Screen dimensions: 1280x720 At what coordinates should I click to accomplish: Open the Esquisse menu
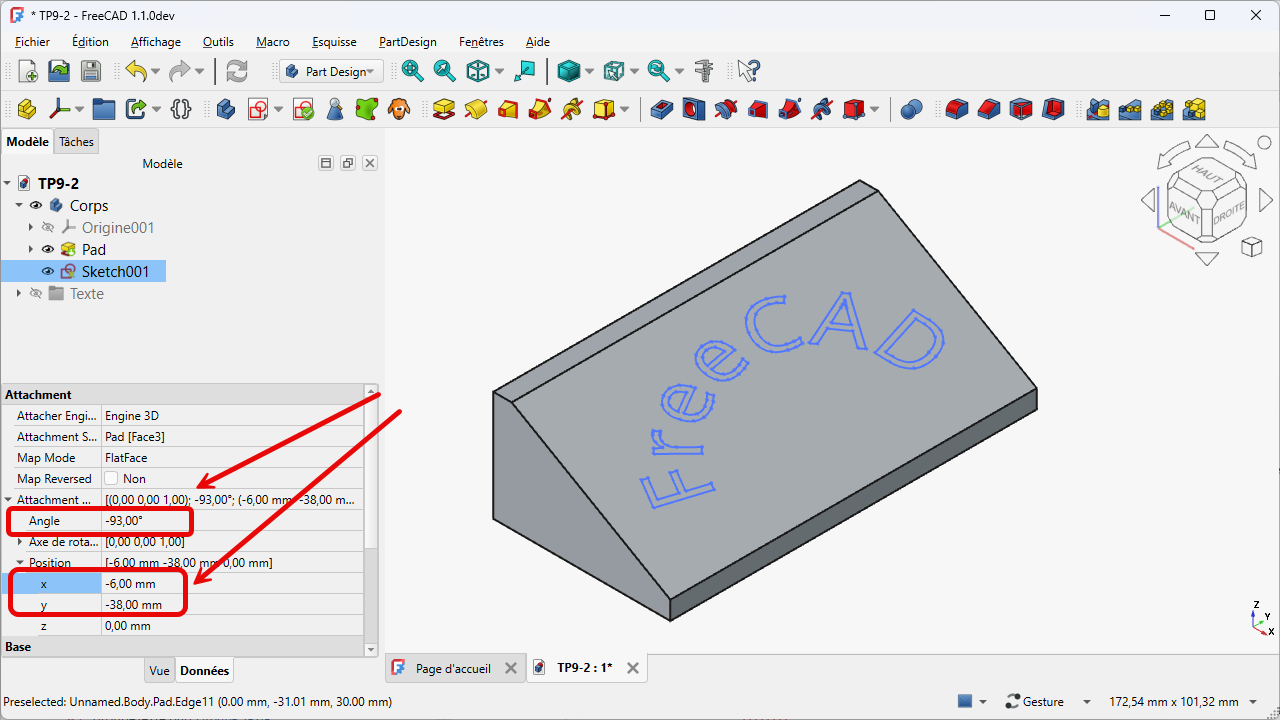point(334,42)
